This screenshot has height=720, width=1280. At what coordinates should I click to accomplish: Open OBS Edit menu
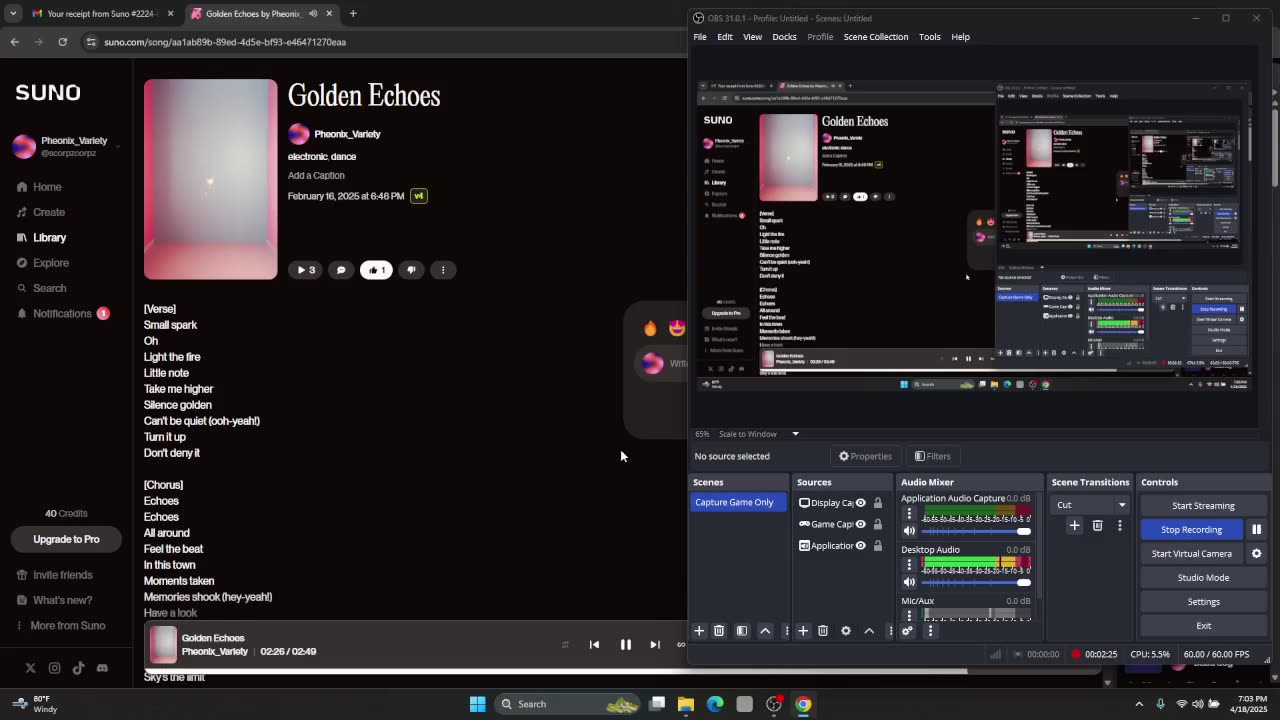tap(725, 37)
